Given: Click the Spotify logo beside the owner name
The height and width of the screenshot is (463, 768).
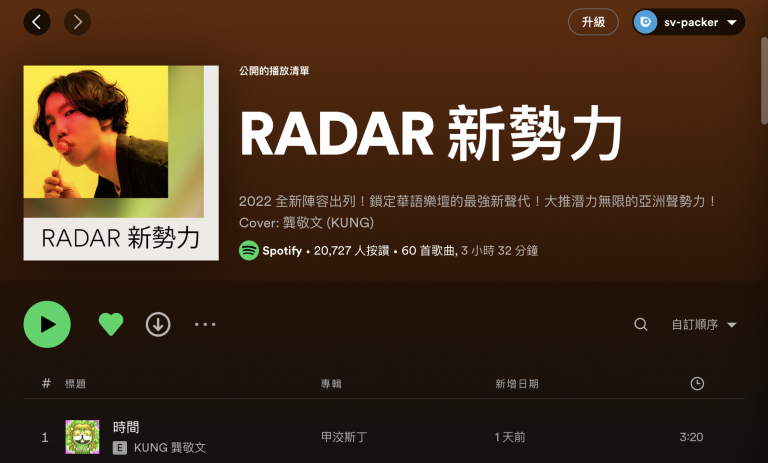Looking at the screenshot, I should tap(249, 250).
